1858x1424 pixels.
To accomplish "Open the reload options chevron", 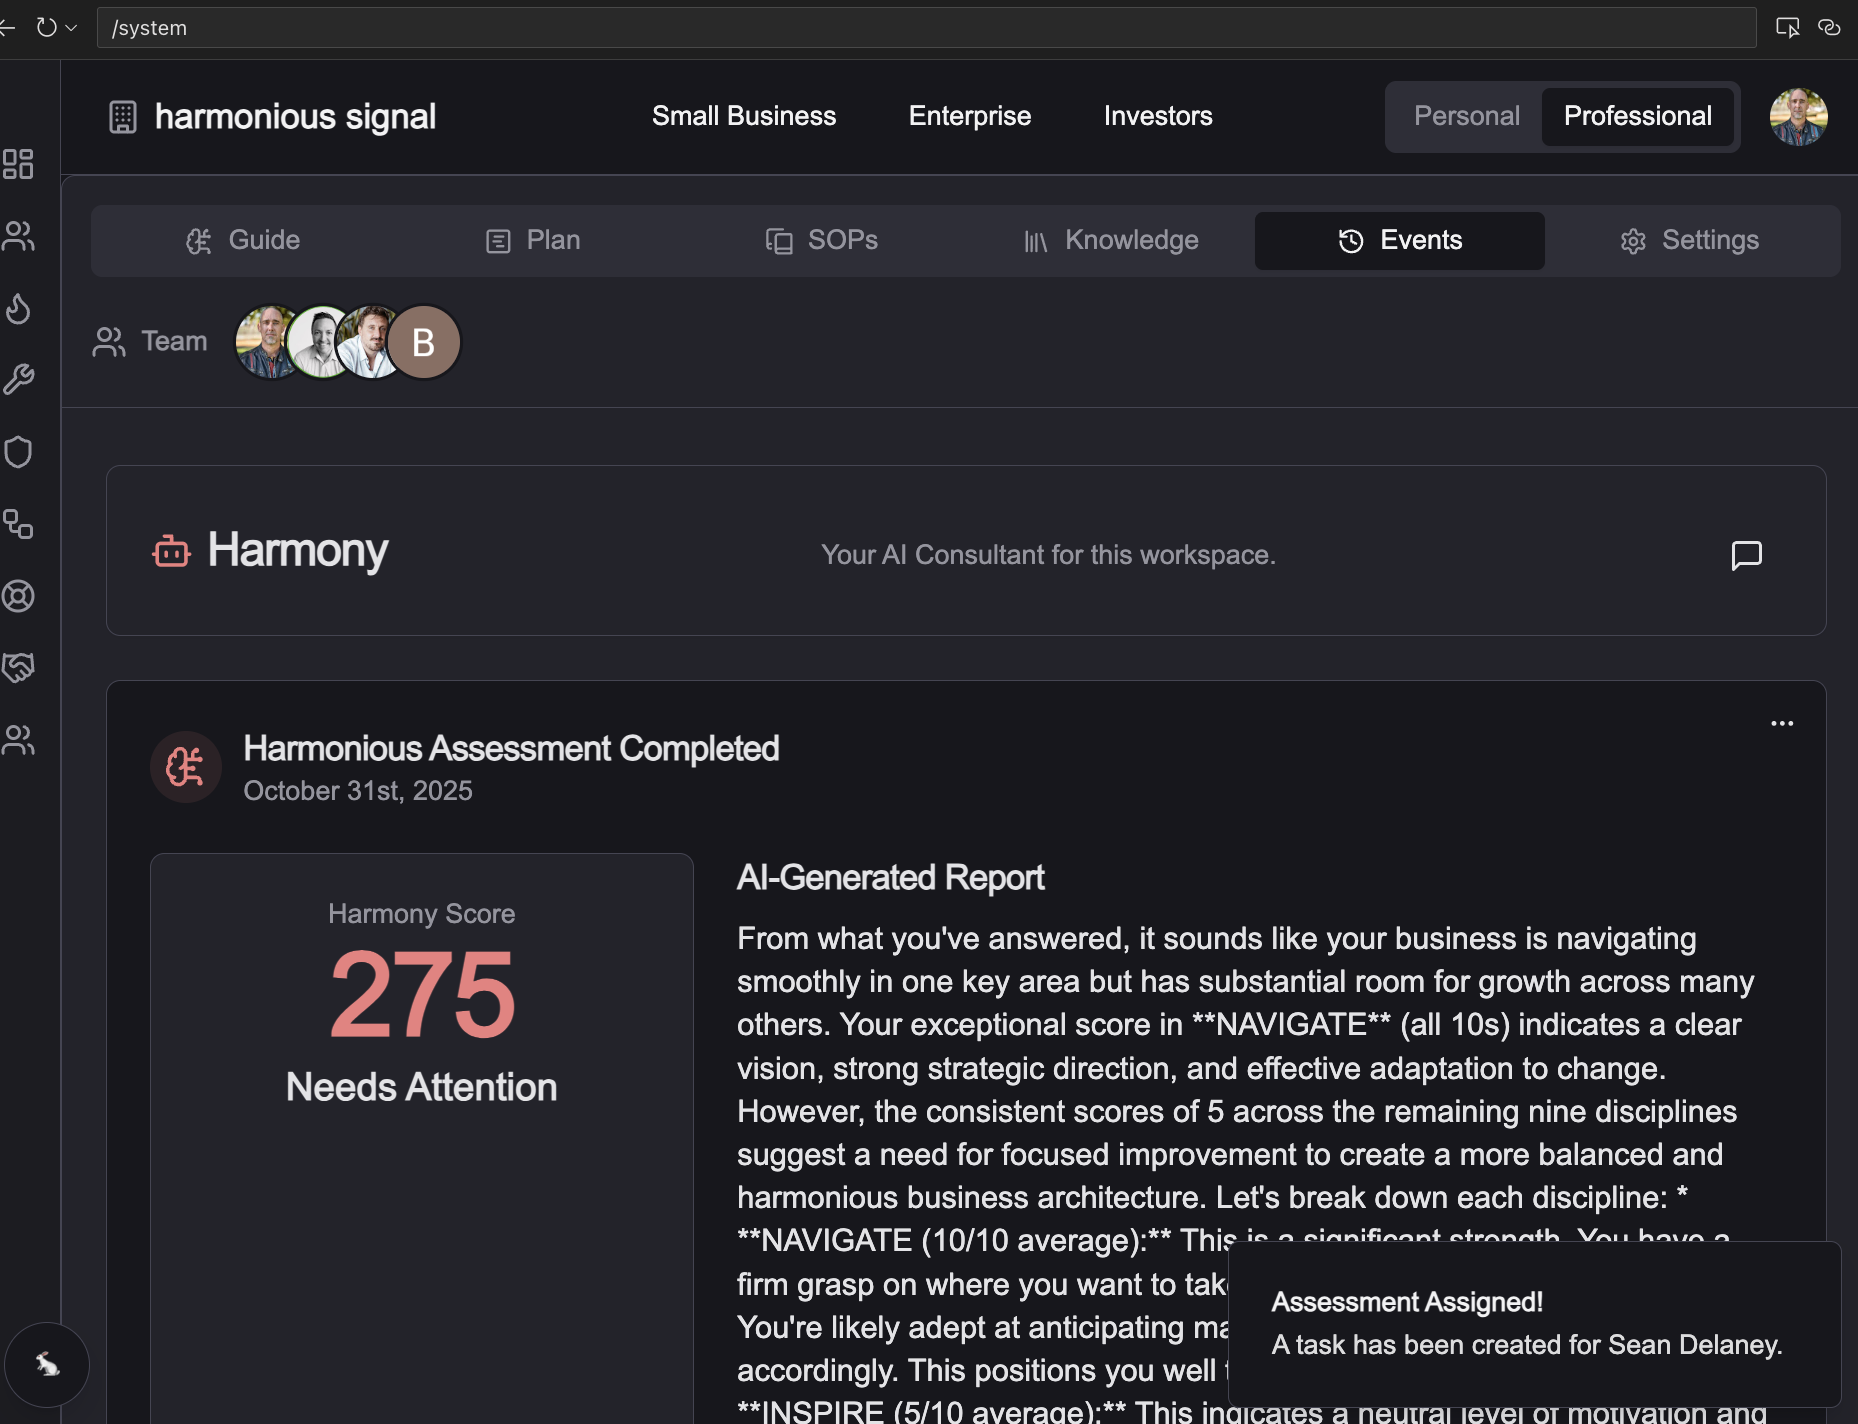I will pyautogui.click(x=69, y=27).
